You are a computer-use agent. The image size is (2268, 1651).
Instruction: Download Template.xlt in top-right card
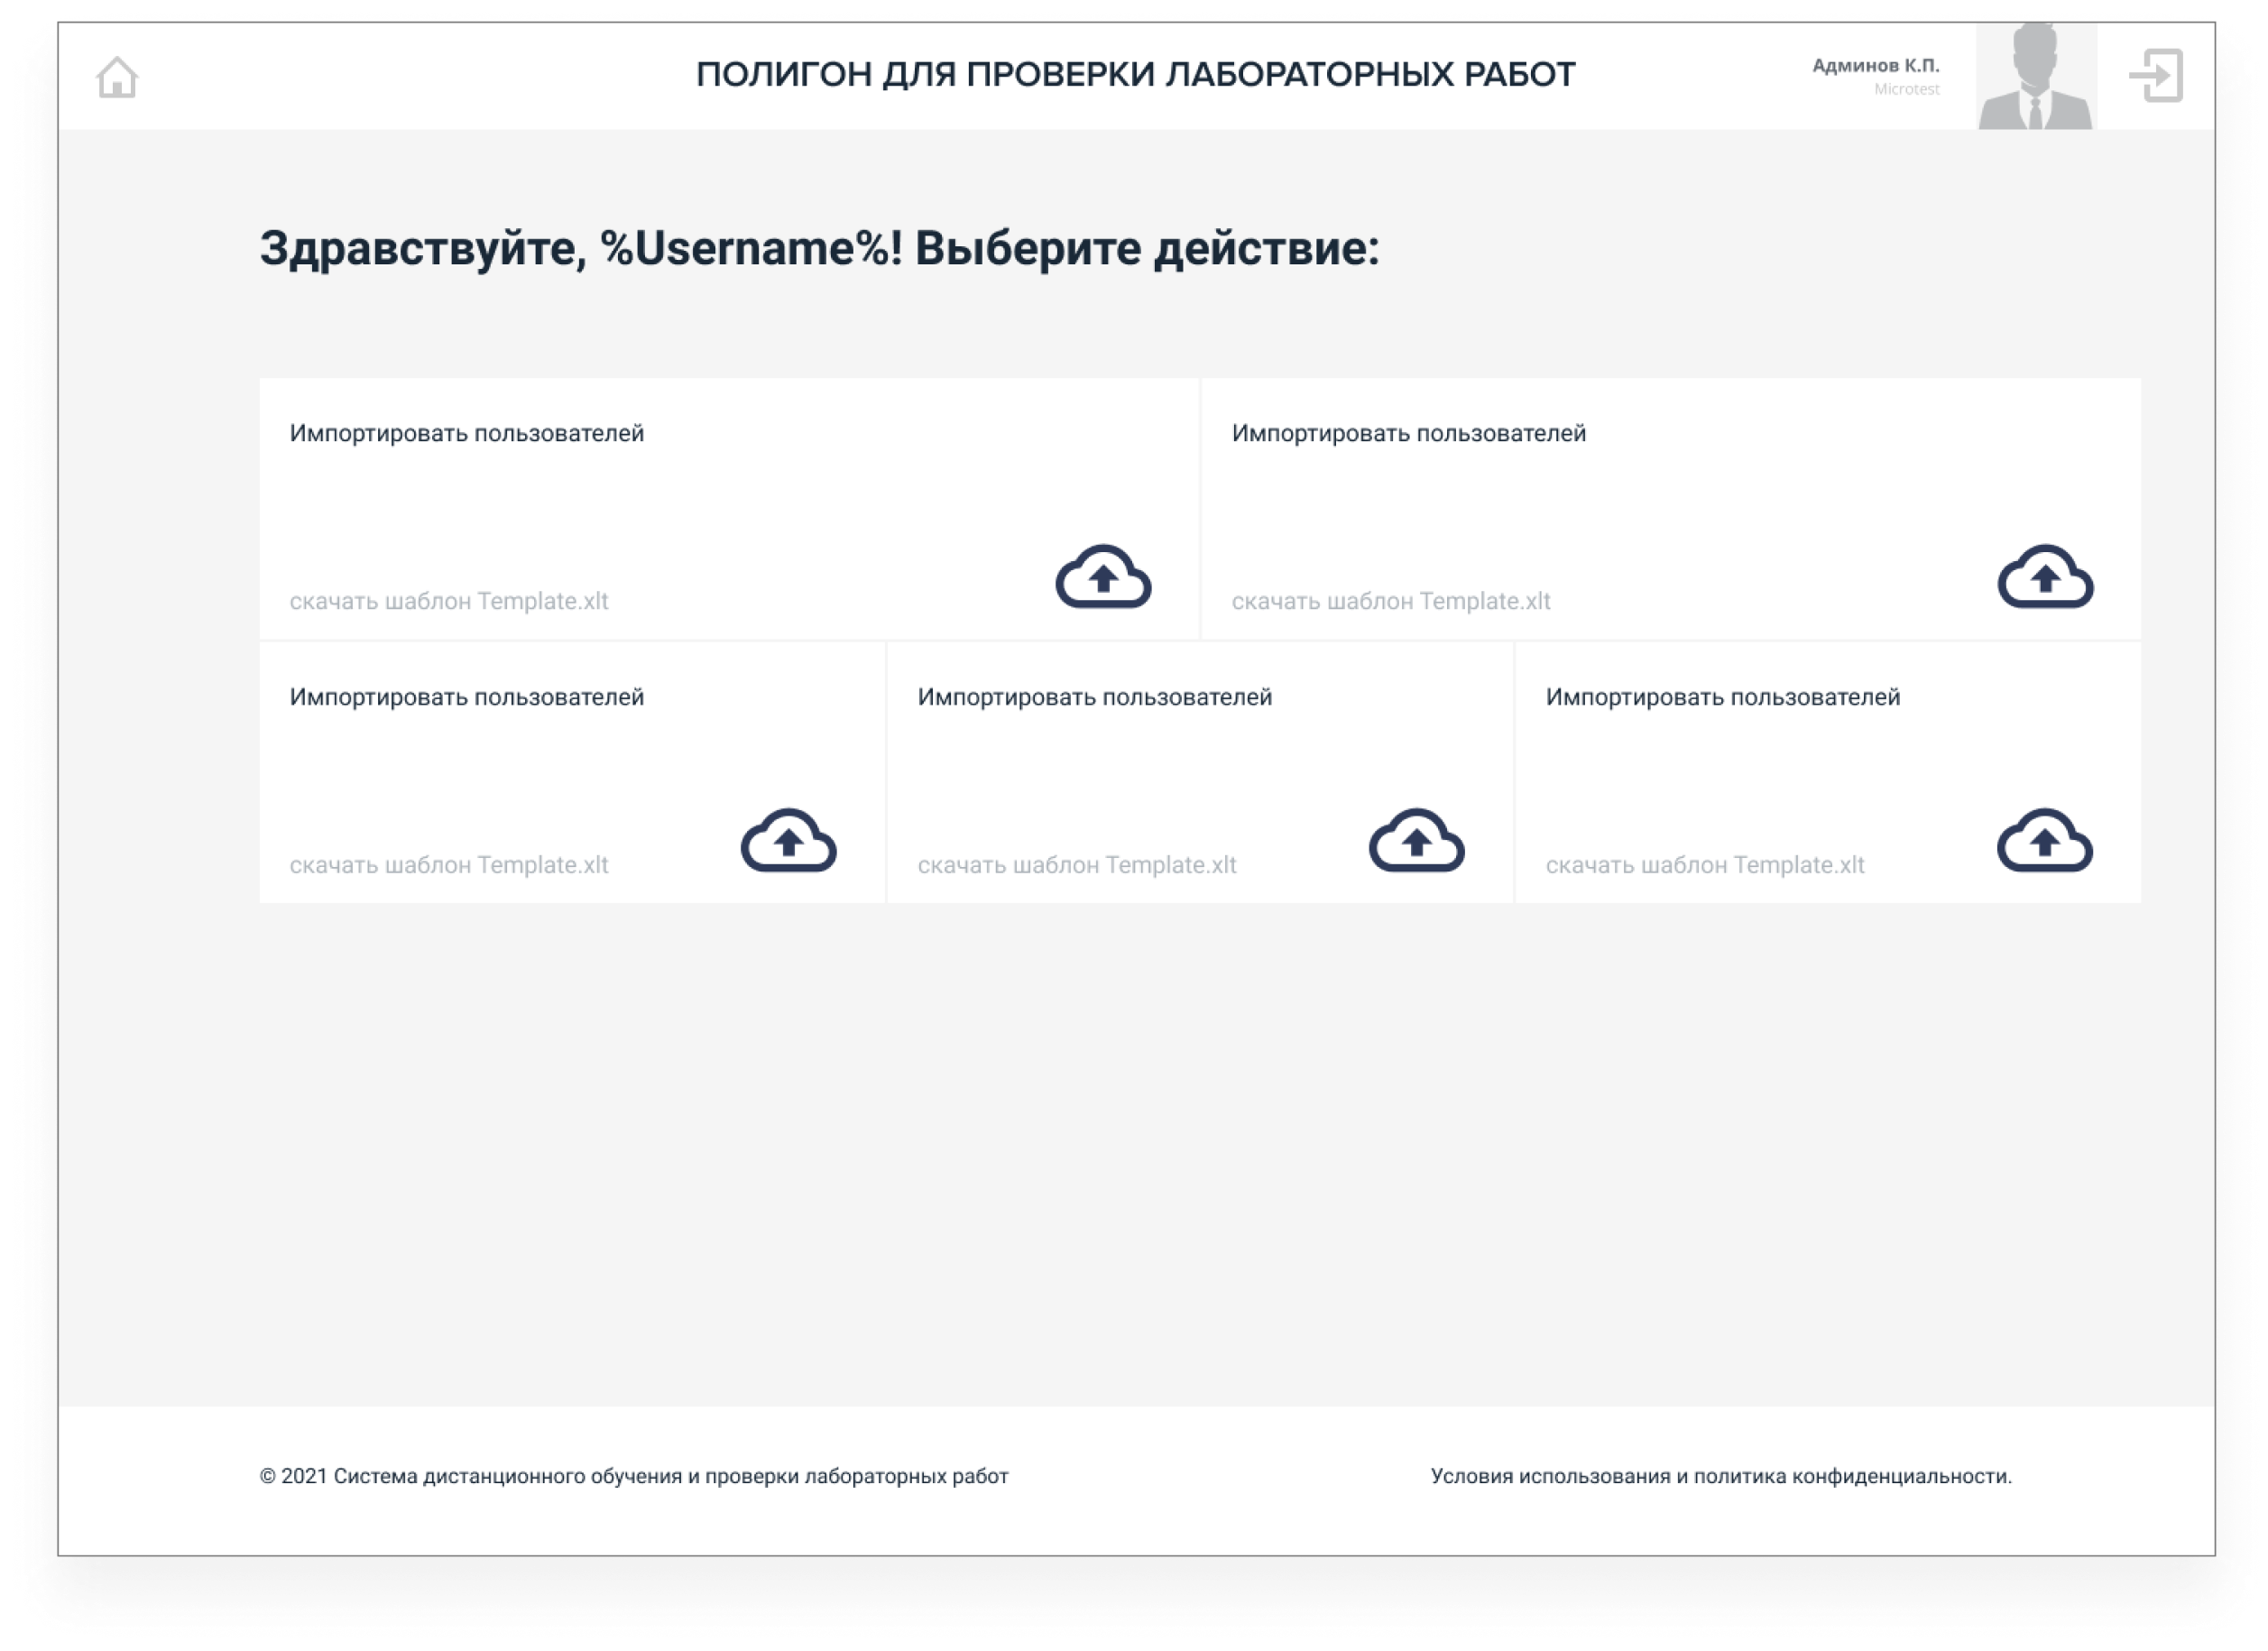point(1391,601)
